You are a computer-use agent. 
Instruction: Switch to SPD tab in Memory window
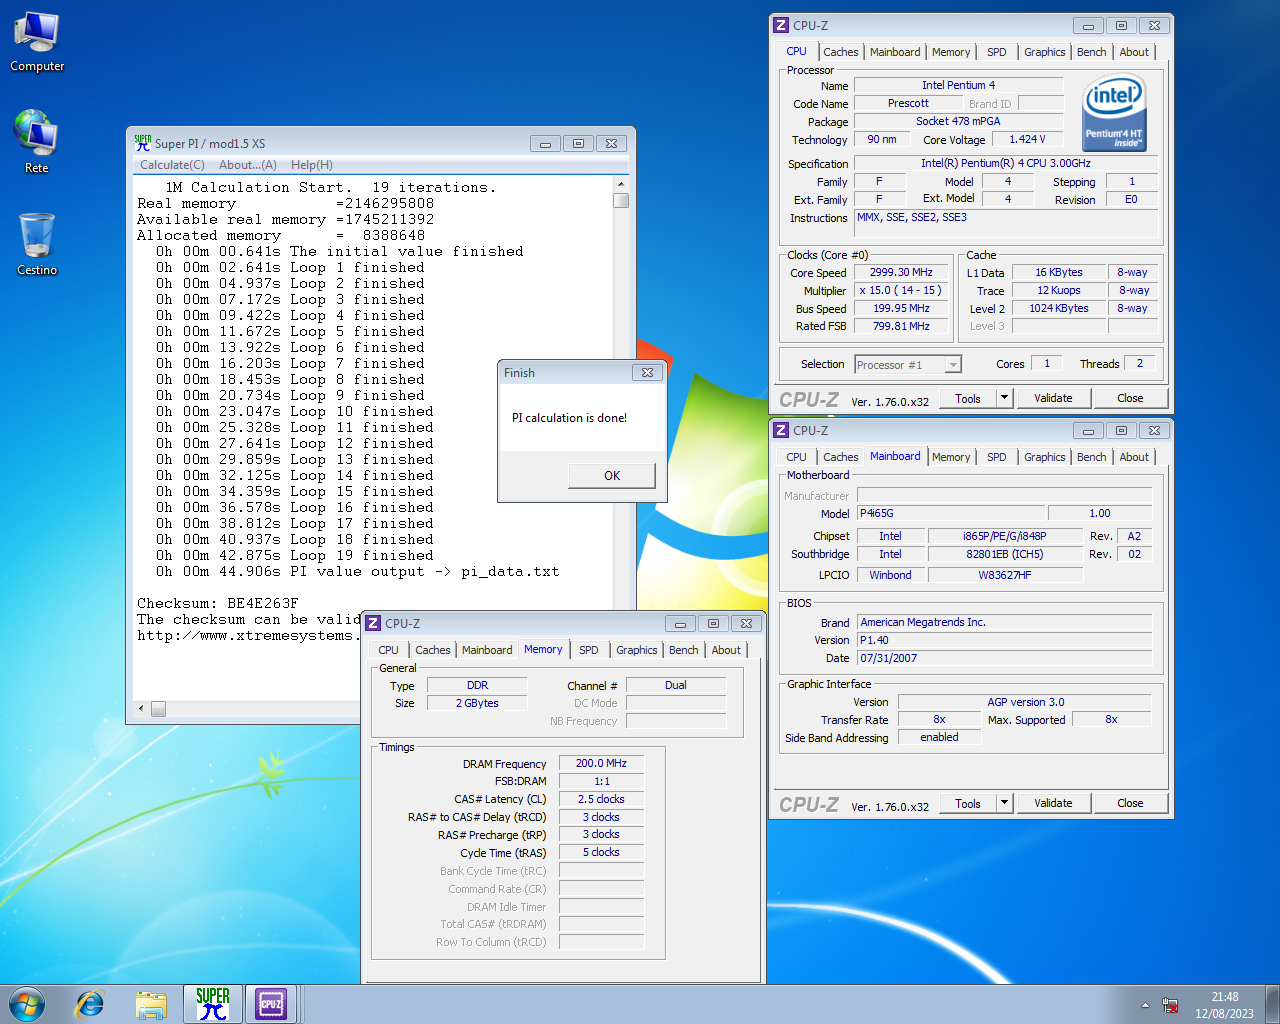[589, 650]
